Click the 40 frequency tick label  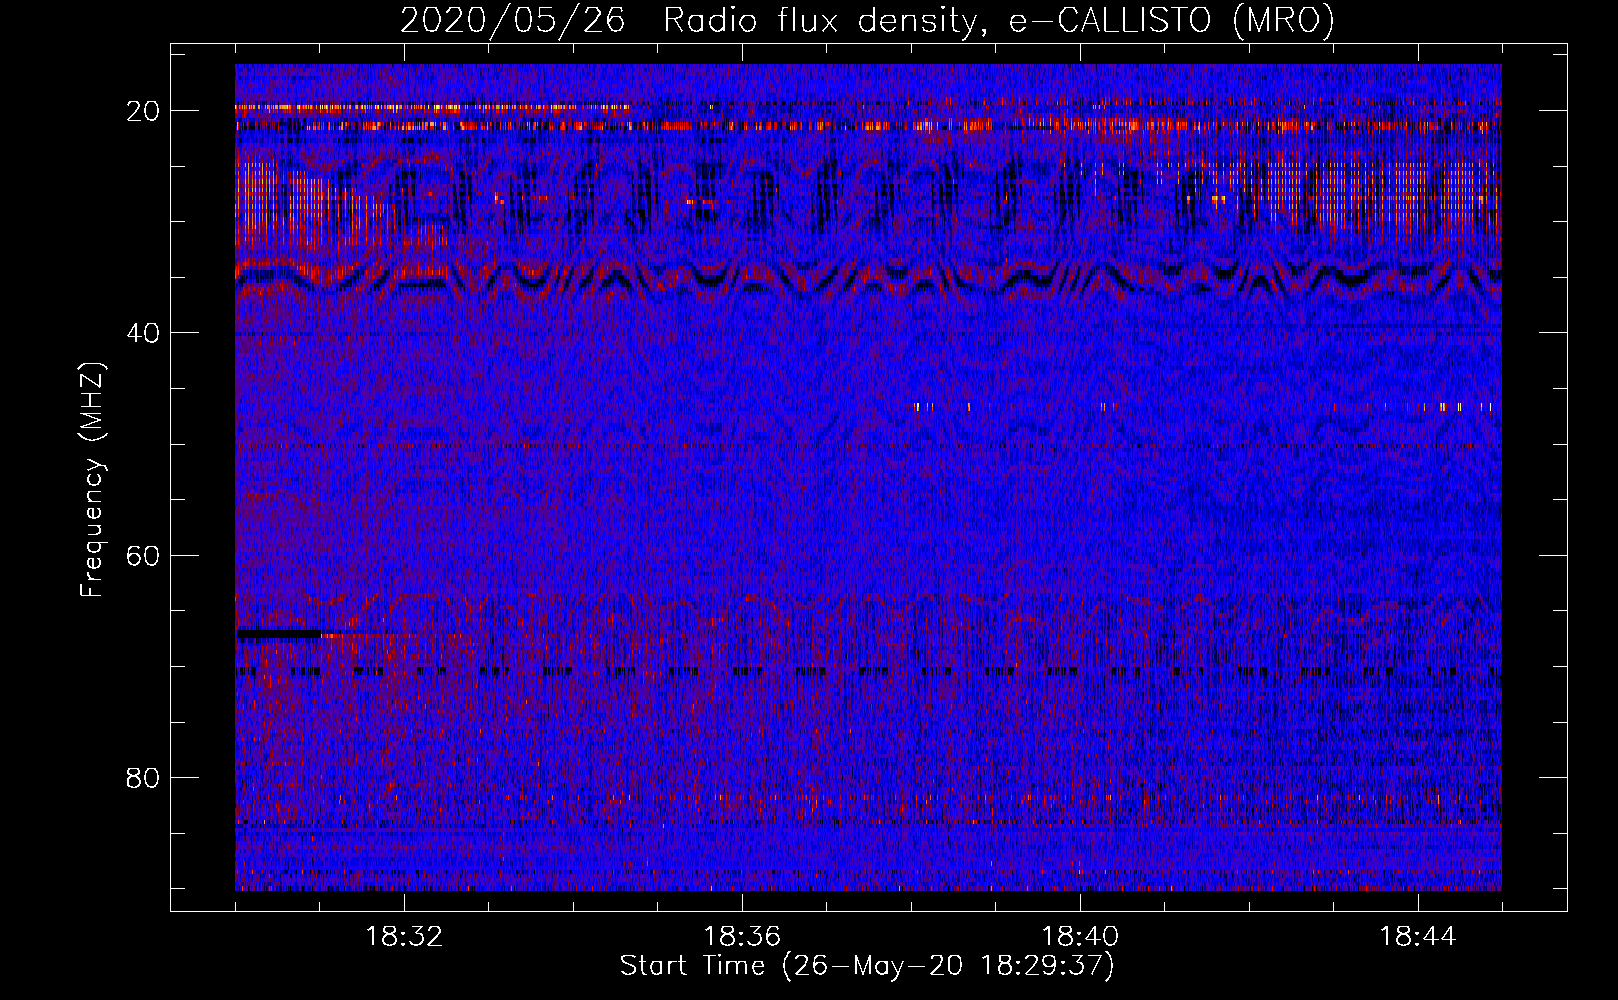tap(143, 333)
